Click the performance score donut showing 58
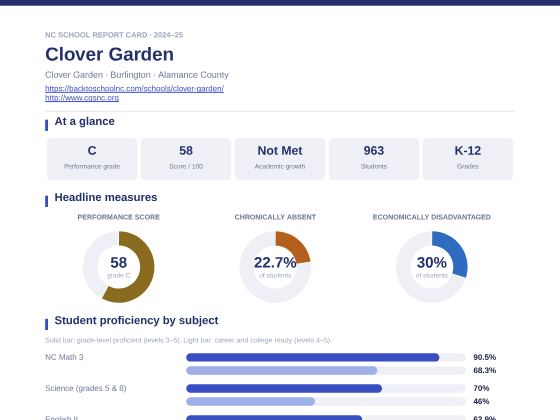 point(119,267)
